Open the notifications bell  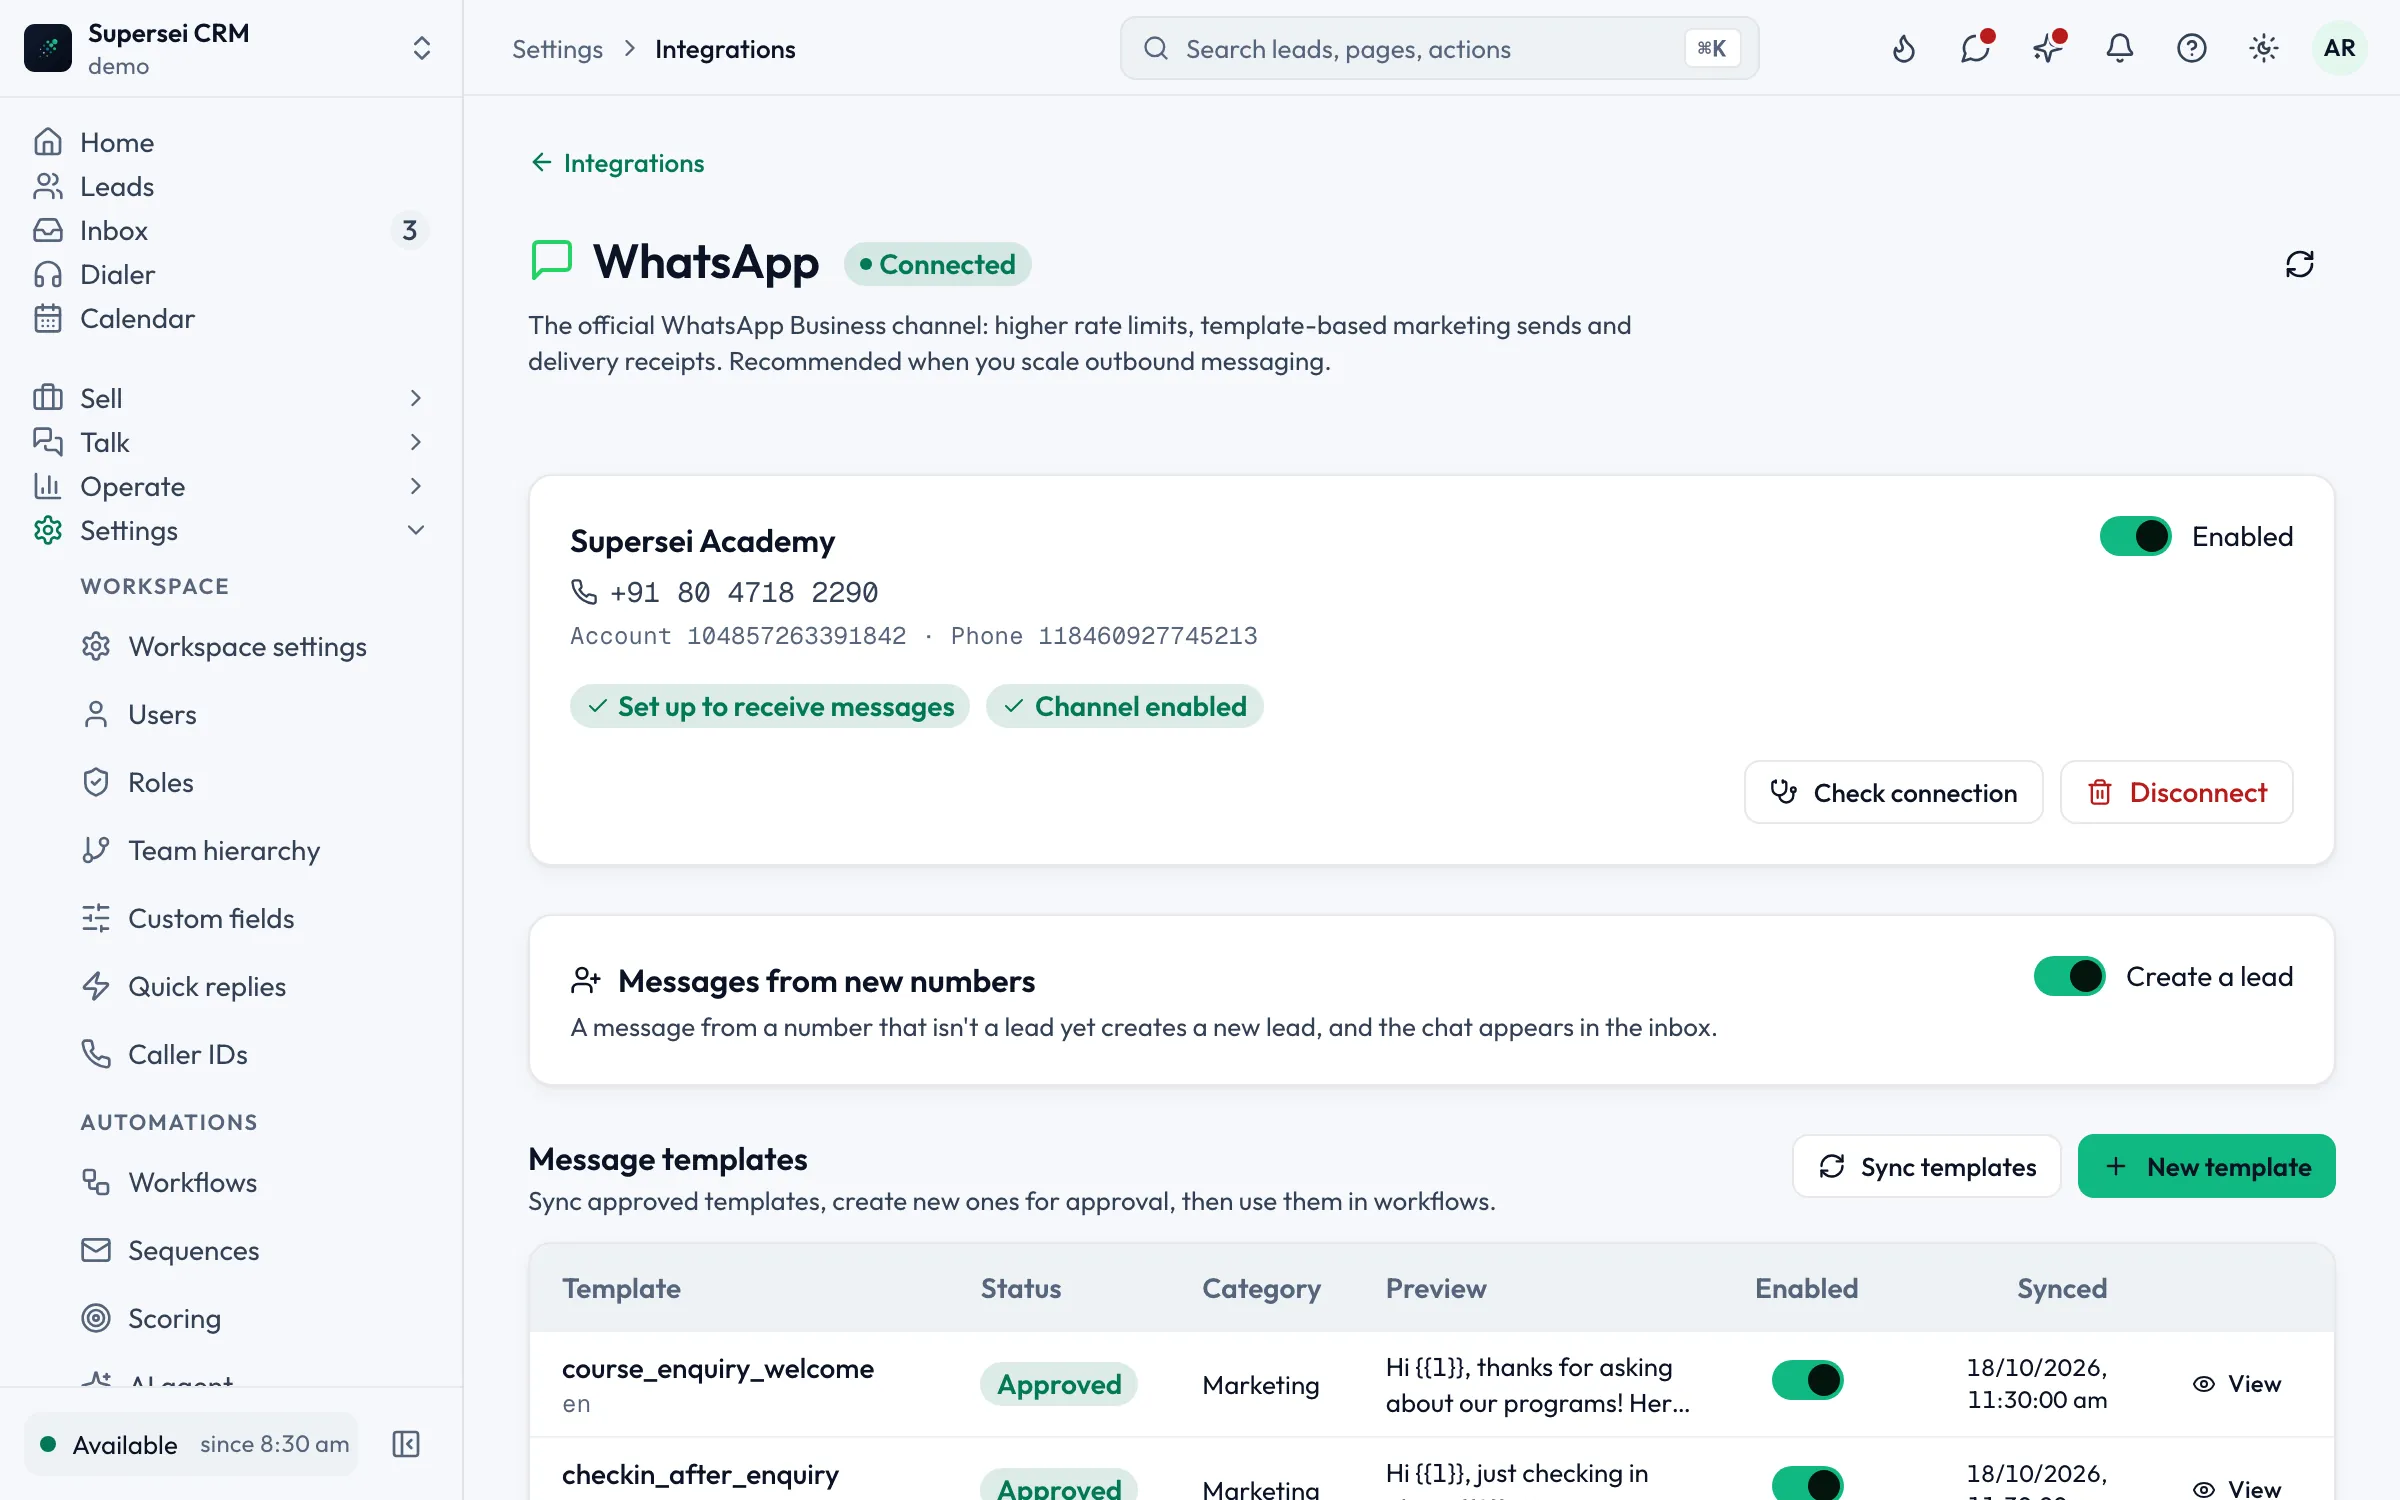coord(2119,48)
